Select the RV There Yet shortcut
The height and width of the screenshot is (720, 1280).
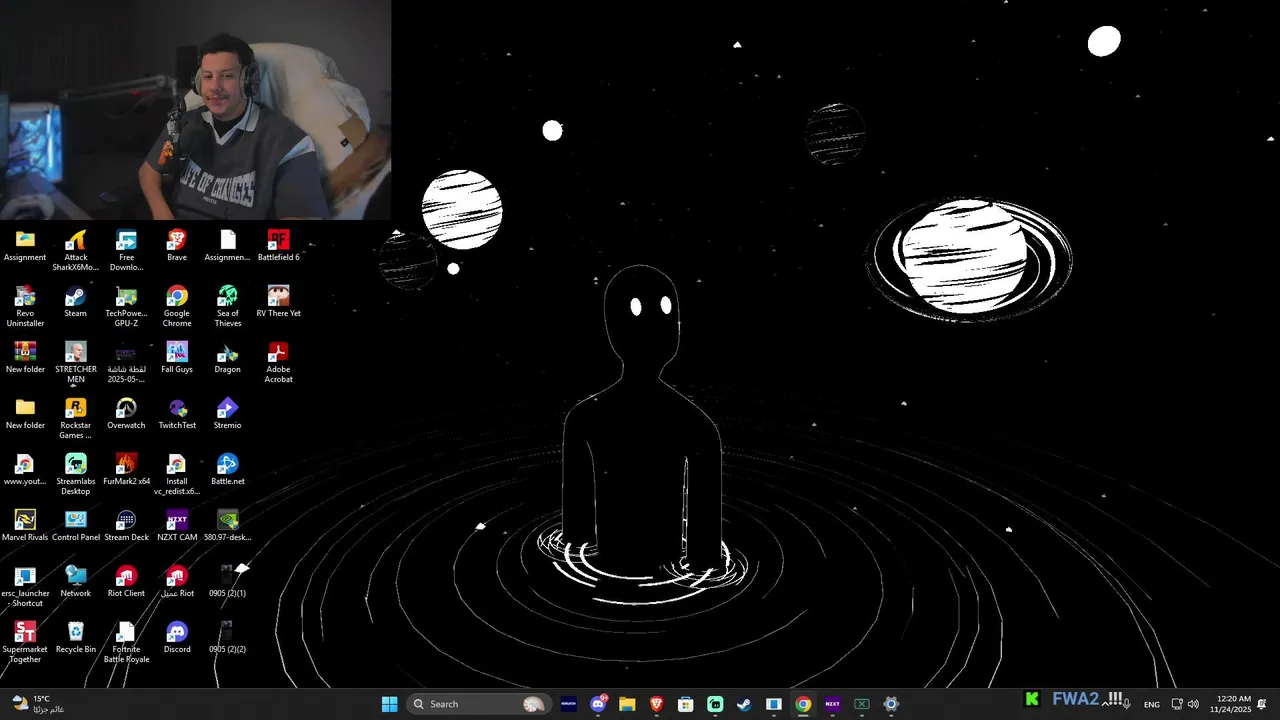tap(278, 302)
